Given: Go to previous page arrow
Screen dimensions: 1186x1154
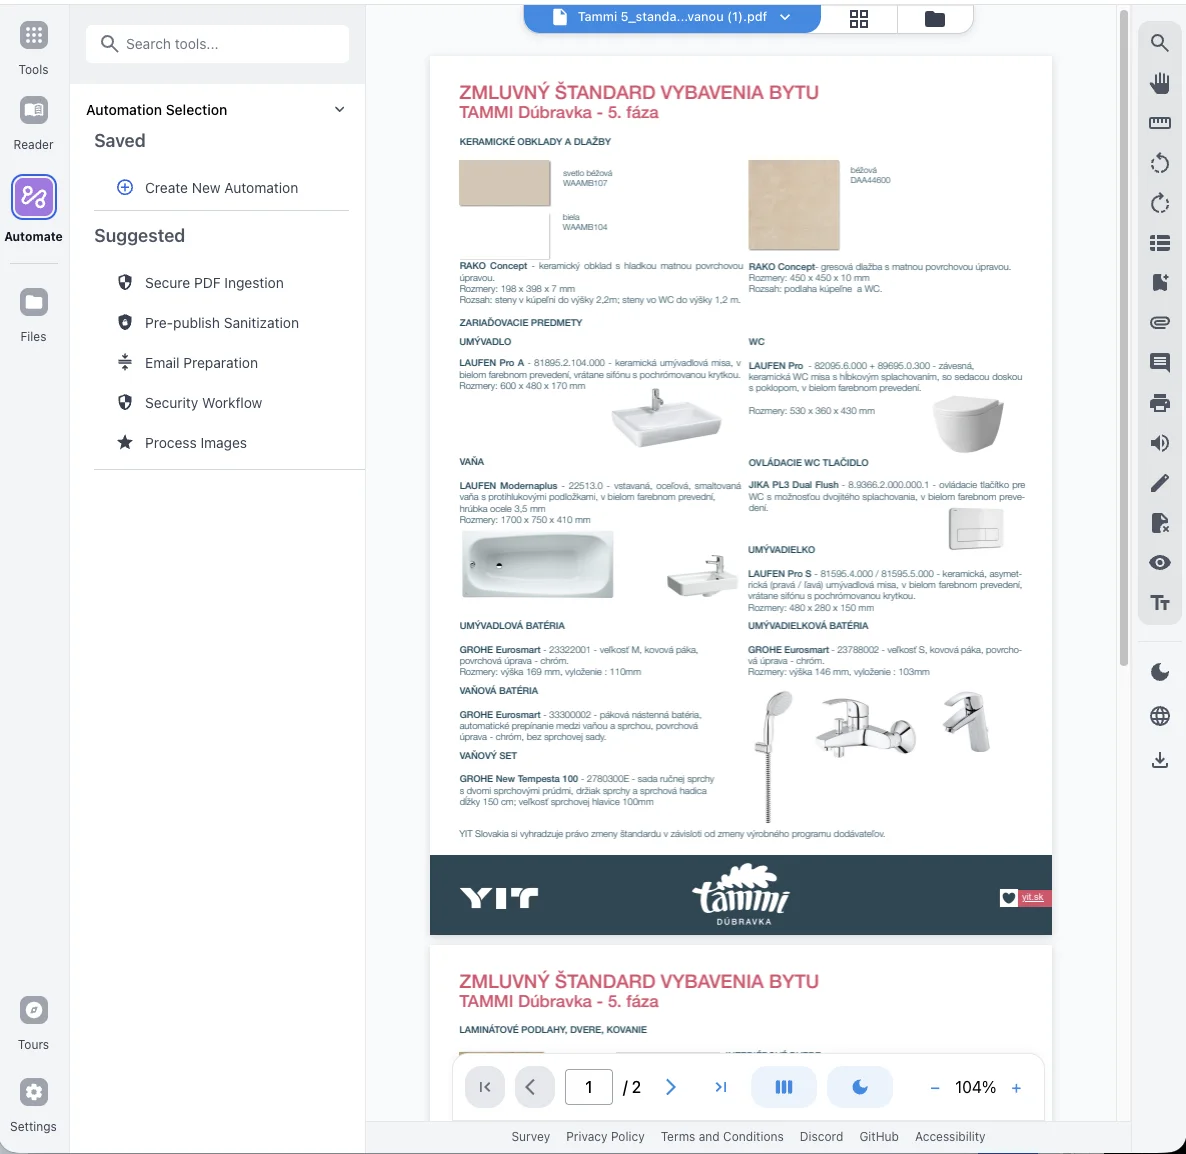Looking at the screenshot, I should [534, 1087].
